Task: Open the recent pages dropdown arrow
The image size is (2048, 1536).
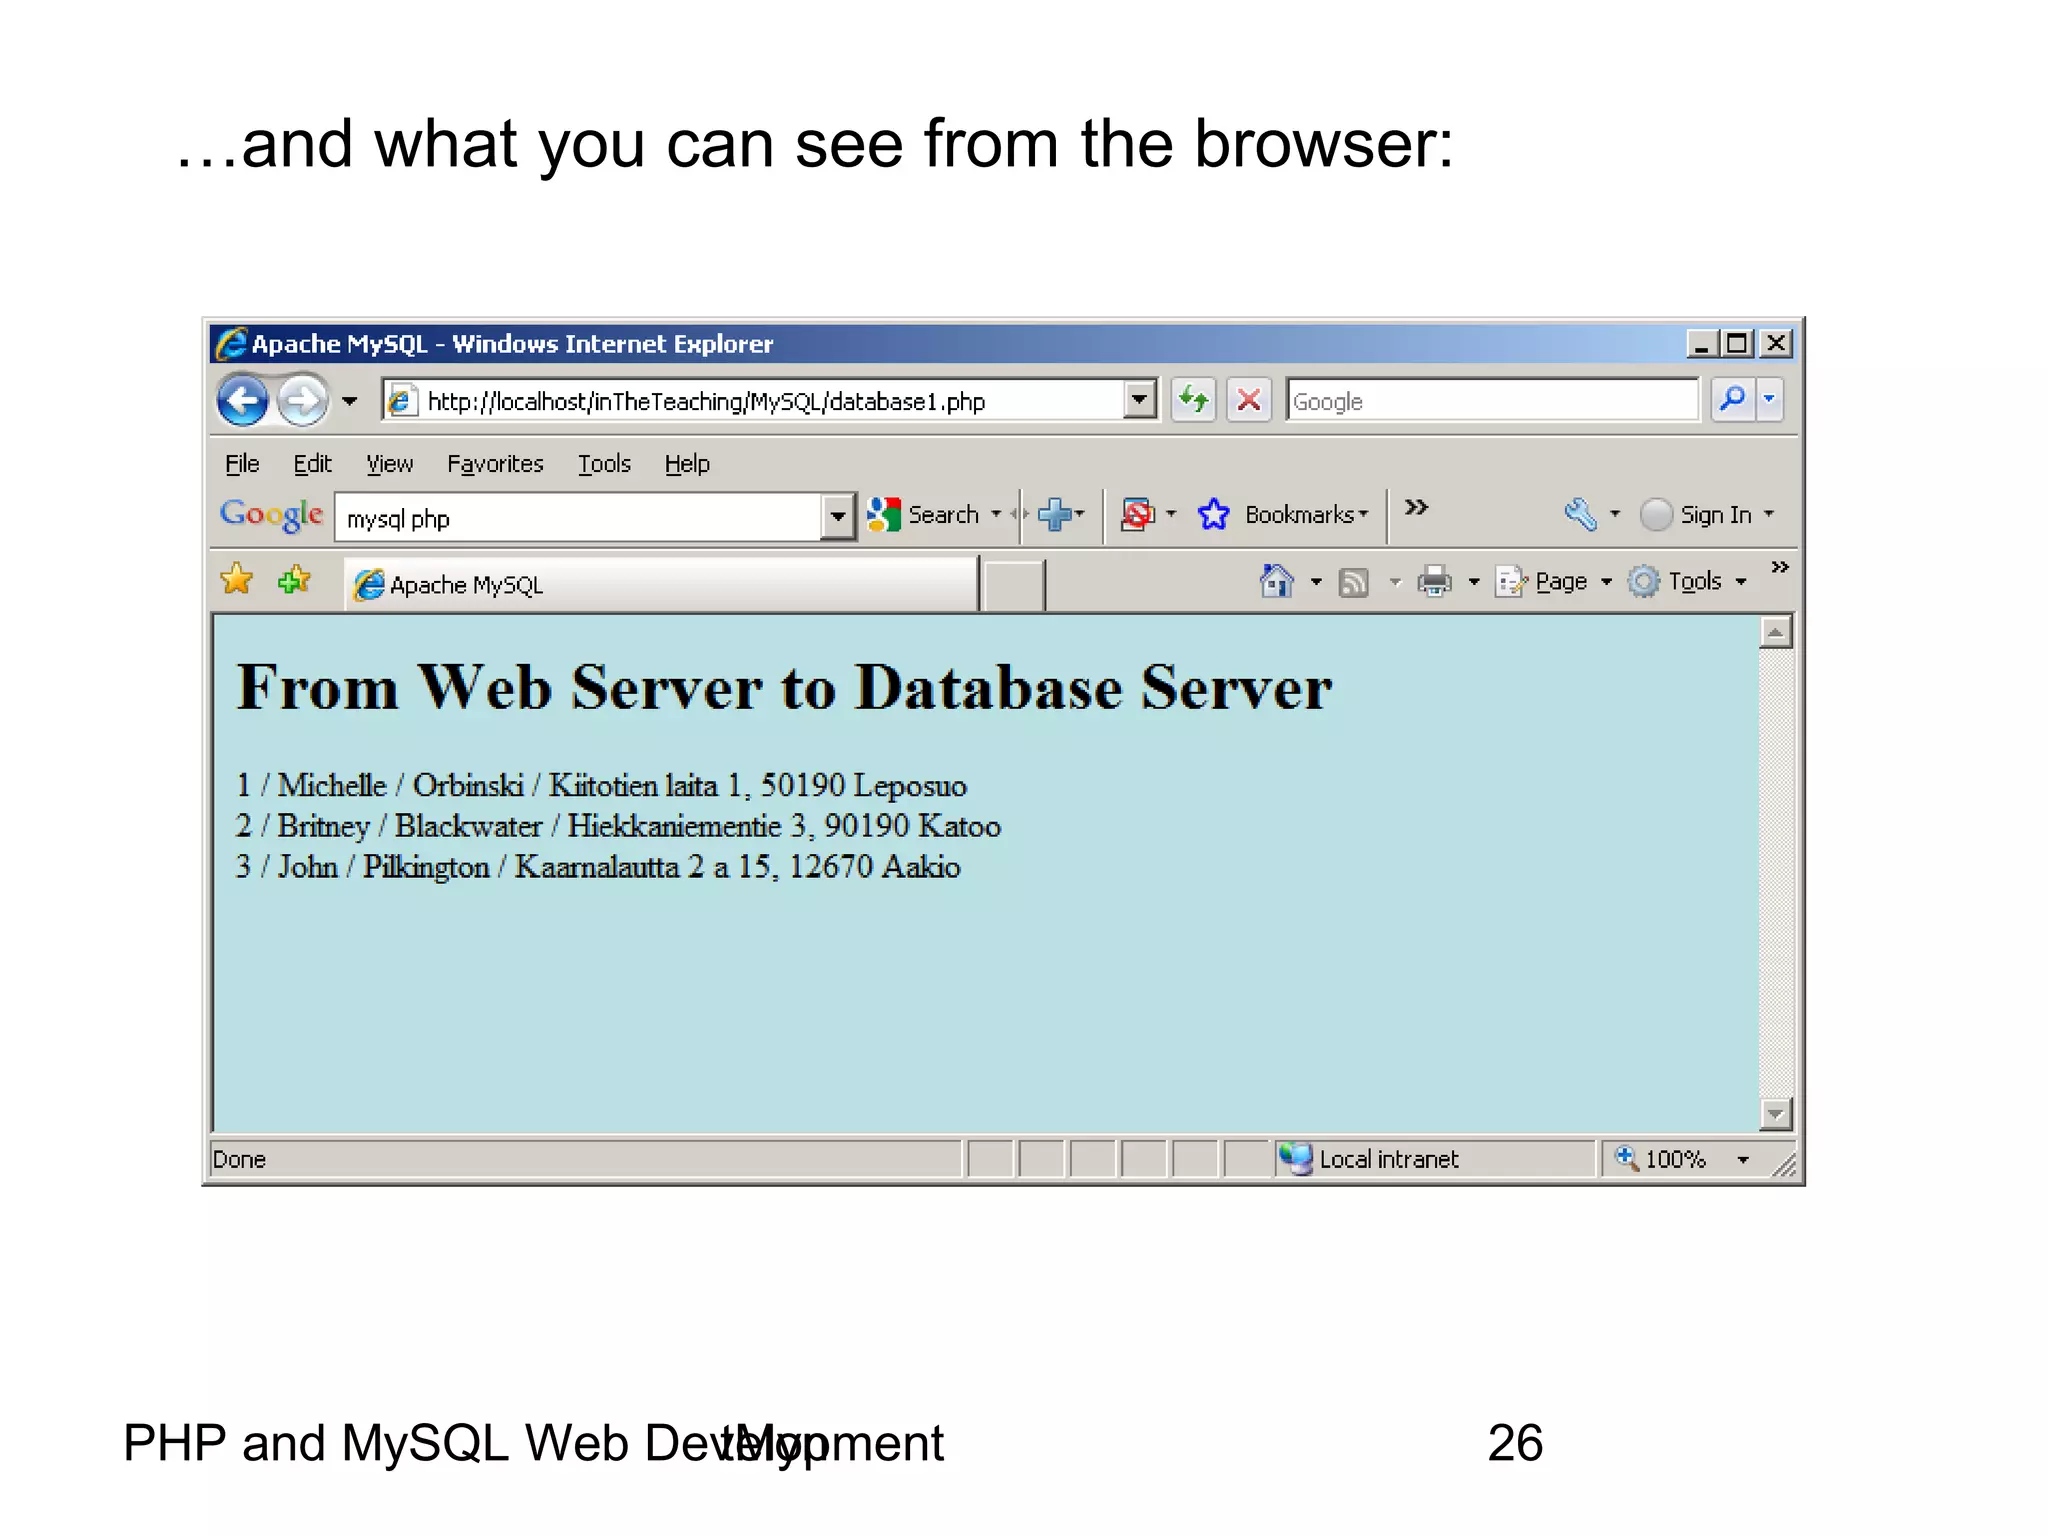Action: point(349,402)
